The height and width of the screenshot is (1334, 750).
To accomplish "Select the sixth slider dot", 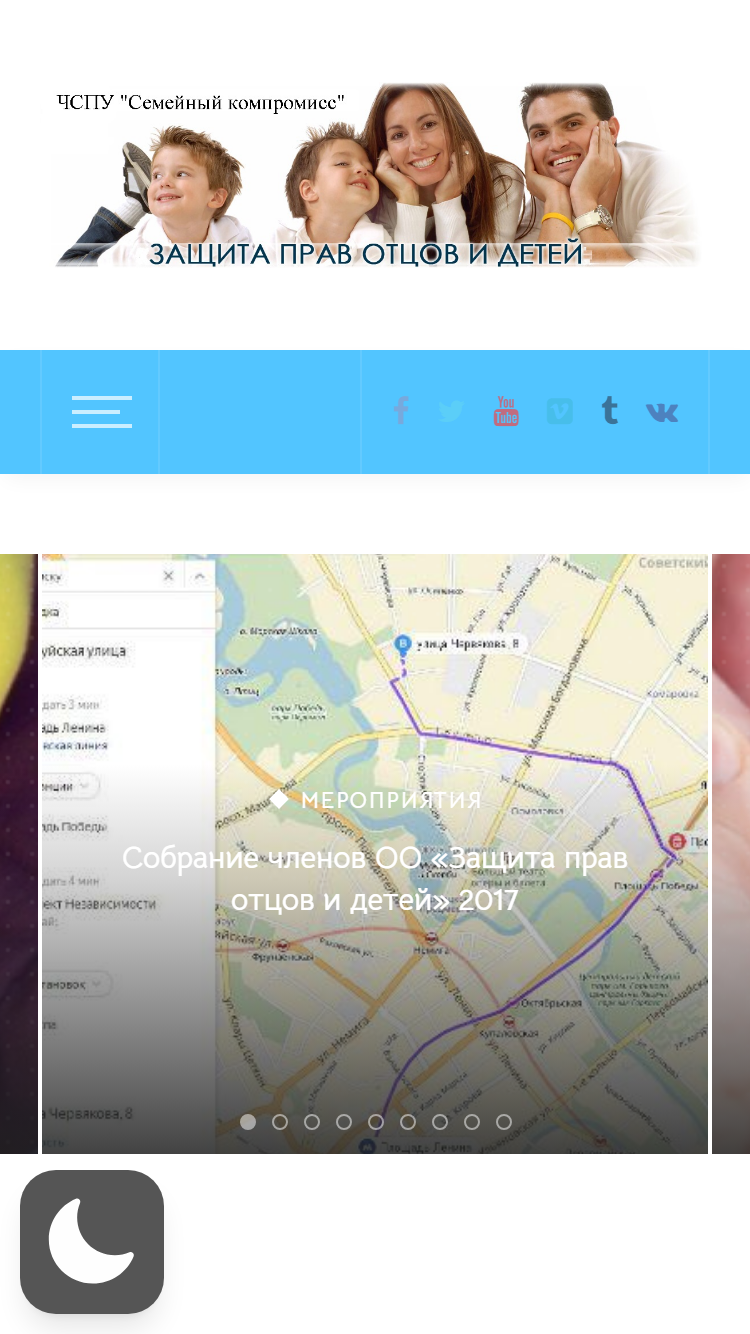I will [x=408, y=1122].
